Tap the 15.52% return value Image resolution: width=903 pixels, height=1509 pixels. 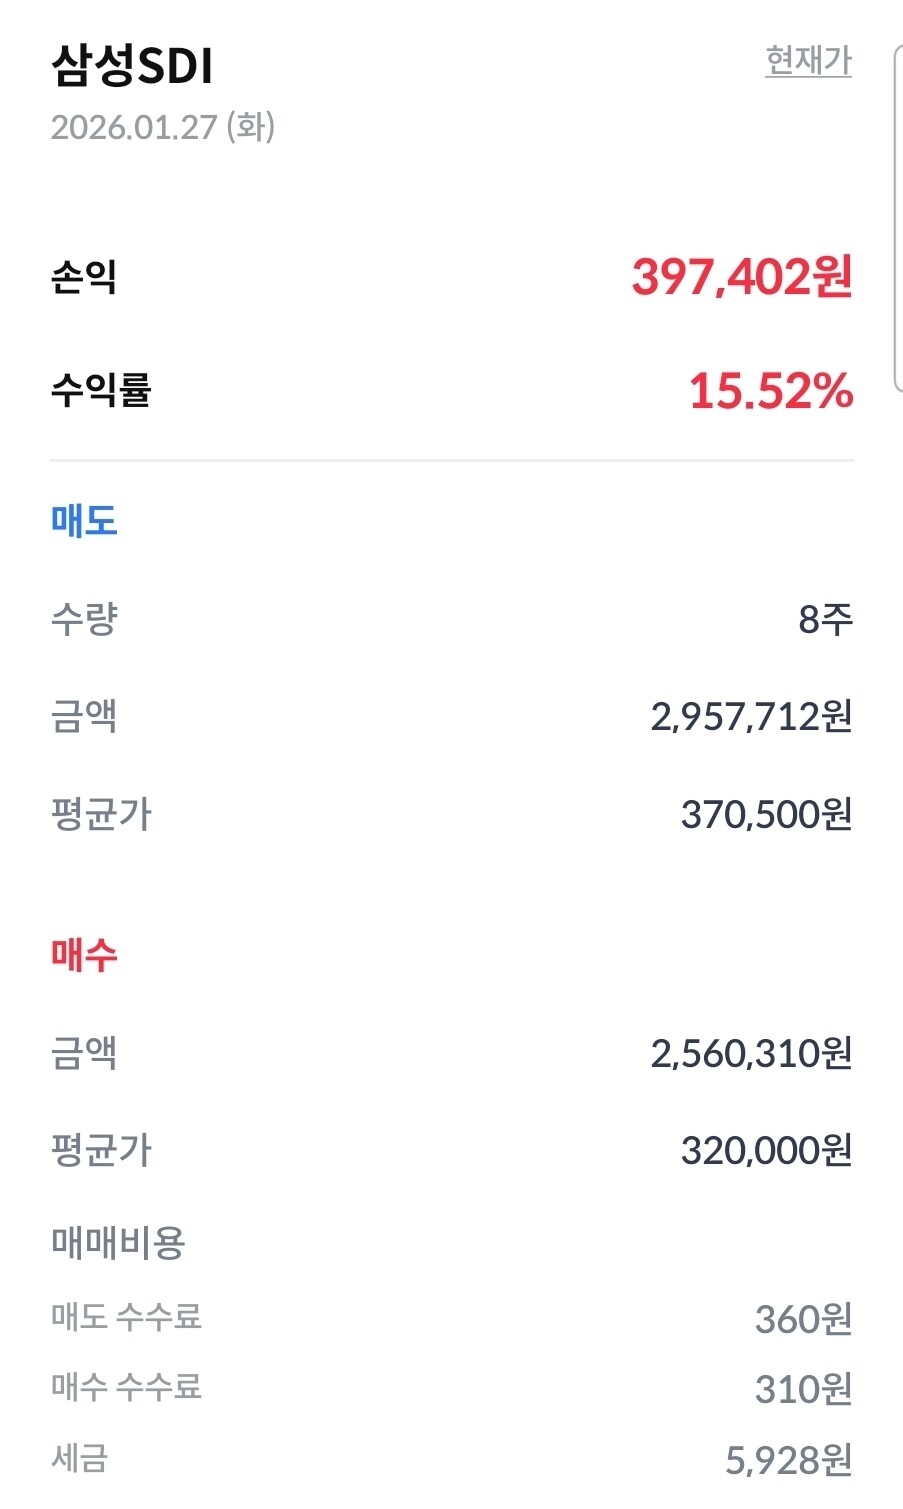click(770, 390)
